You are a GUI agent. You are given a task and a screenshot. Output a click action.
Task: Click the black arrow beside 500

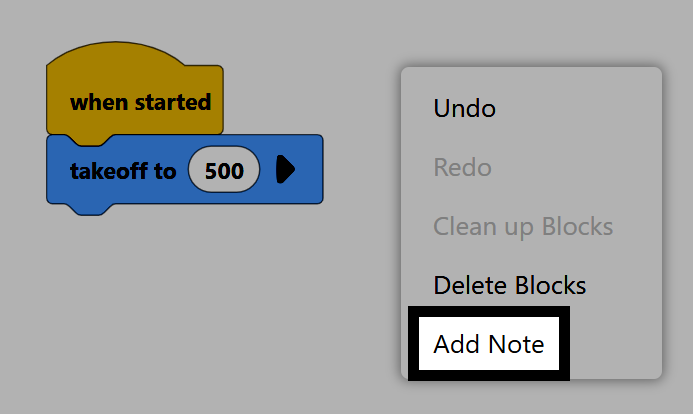click(285, 170)
